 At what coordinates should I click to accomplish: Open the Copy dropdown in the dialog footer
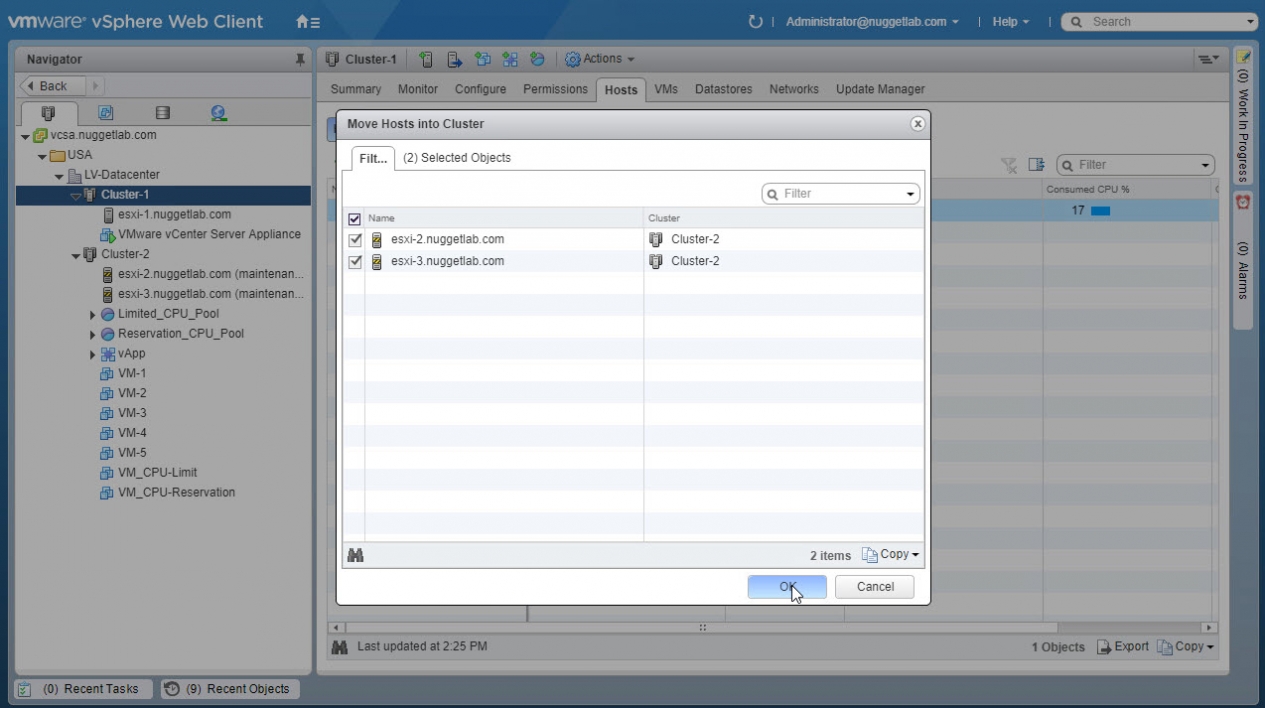(891, 555)
